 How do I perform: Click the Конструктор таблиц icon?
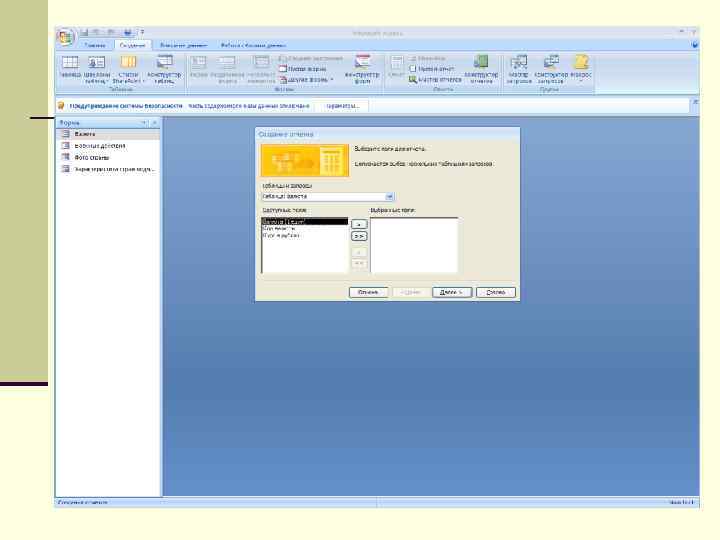(x=164, y=69)
